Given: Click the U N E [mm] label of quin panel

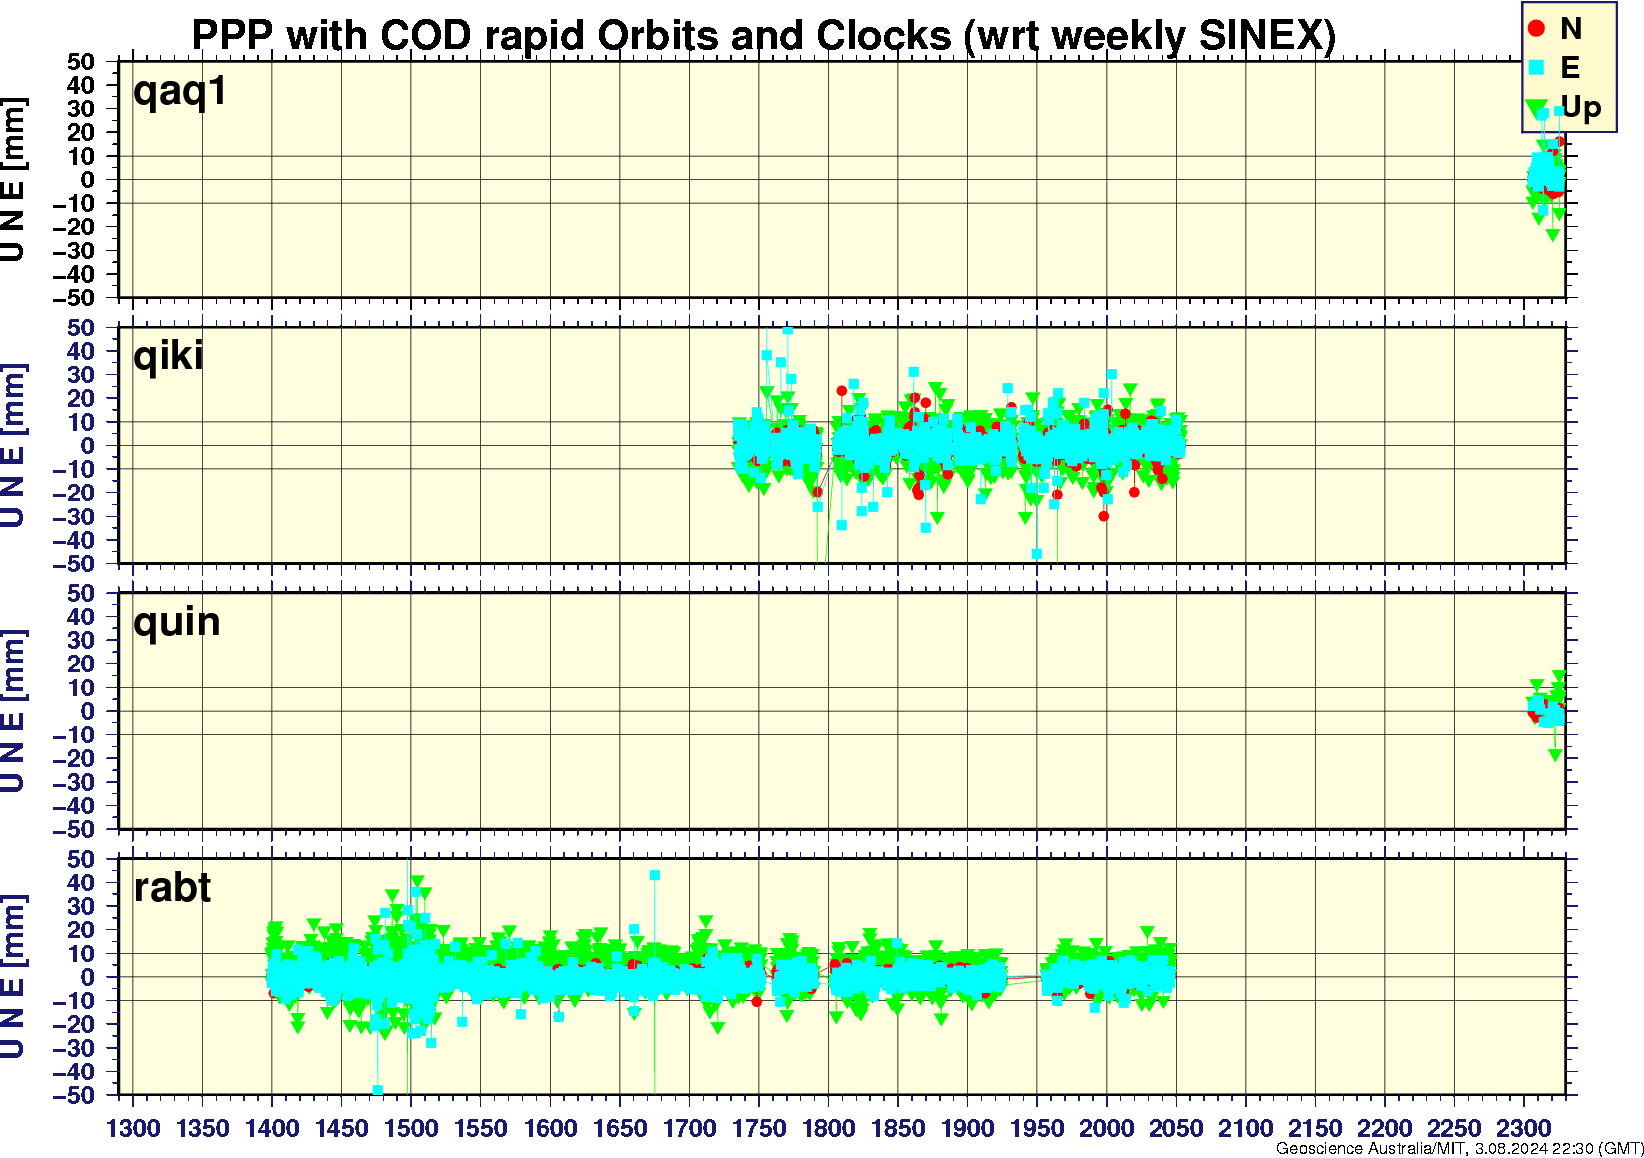Looking at the screenshot, I should pyautogui.click(x=12, y=711).
